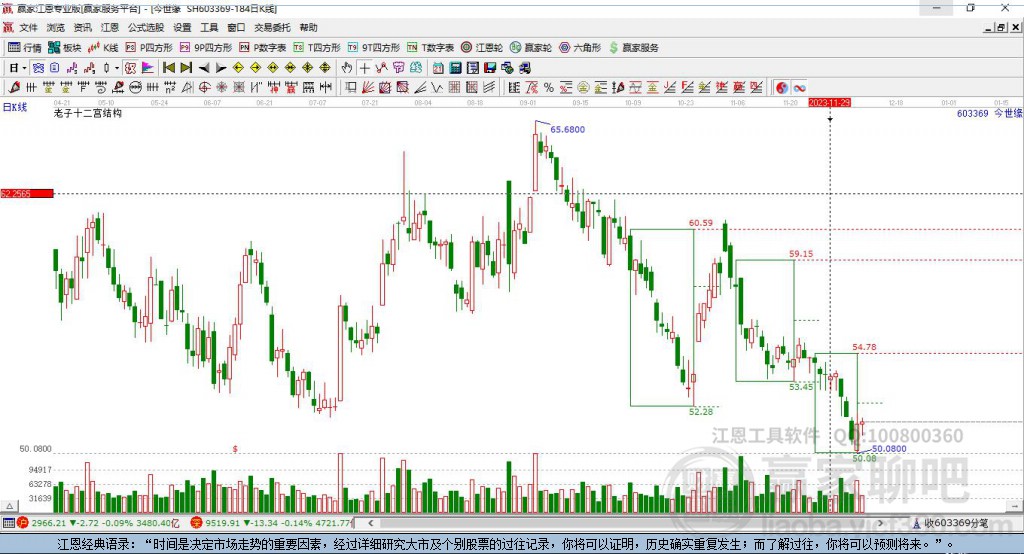Open the 交易委托 menu
Screen dimensions: 1024x554
coord(272,27)
